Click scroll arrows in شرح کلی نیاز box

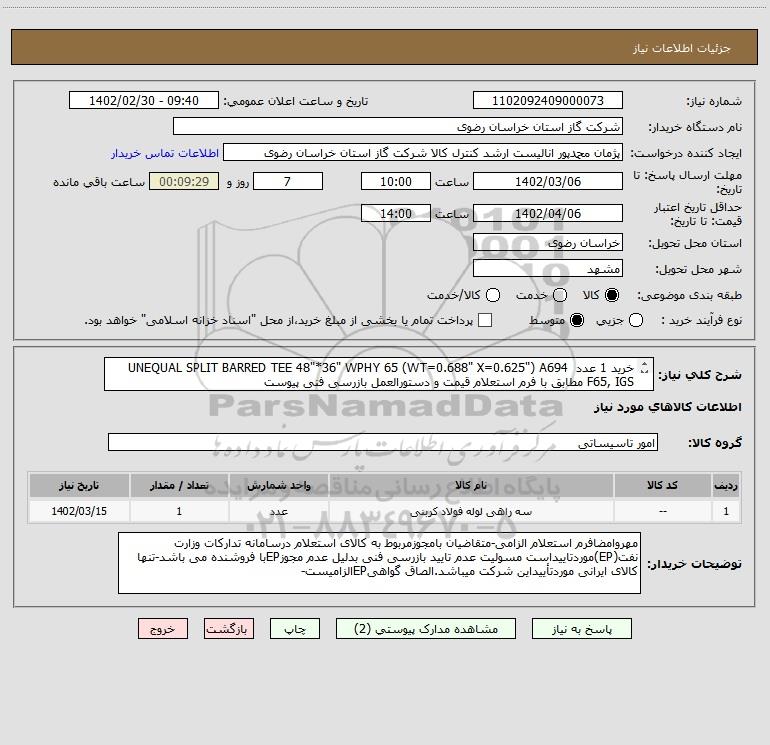(x=645, y=367)
